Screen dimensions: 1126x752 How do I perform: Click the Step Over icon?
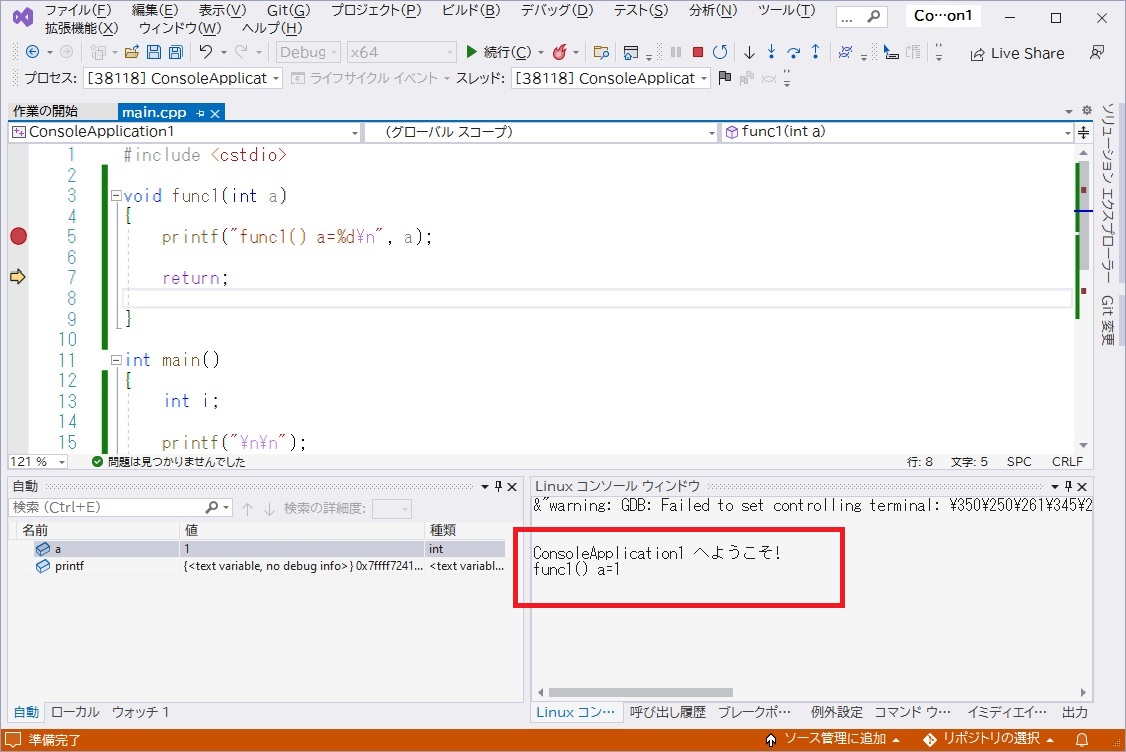pyautogui.click(x=794, y=52)
